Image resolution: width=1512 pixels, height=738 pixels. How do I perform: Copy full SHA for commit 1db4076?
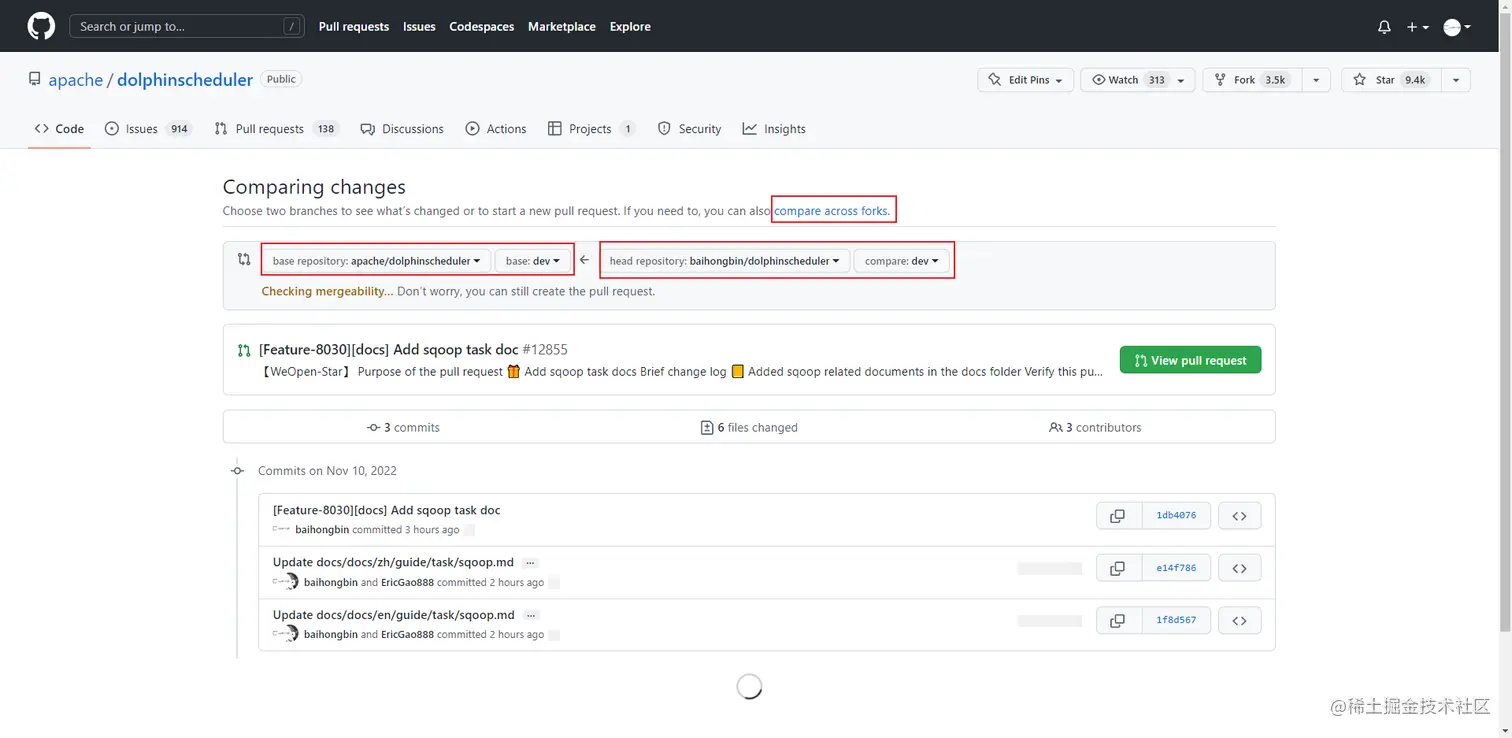pyautogui.click(x=1118, y=516)
